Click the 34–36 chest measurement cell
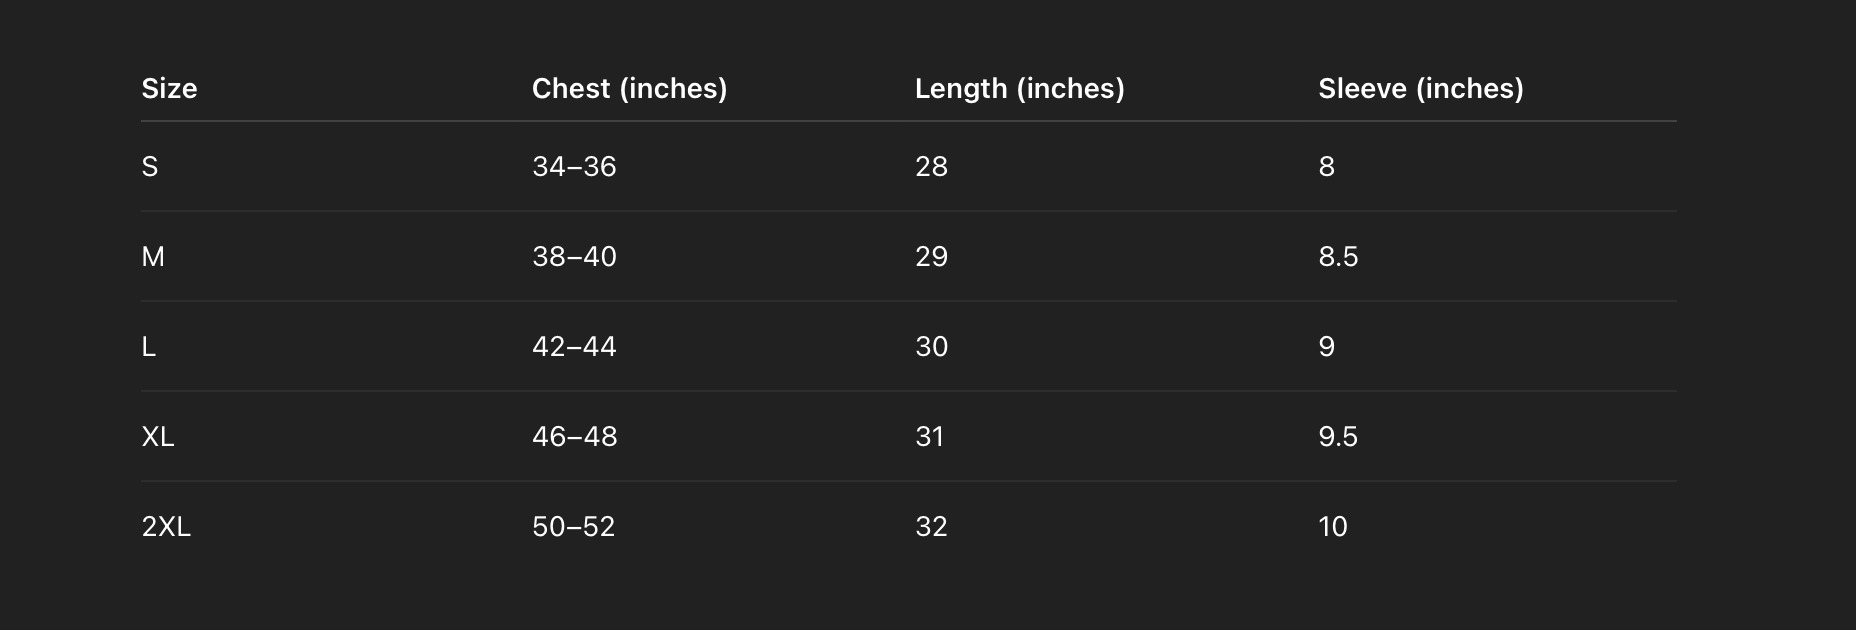1856x630 pixels. (x=574, y=166)
